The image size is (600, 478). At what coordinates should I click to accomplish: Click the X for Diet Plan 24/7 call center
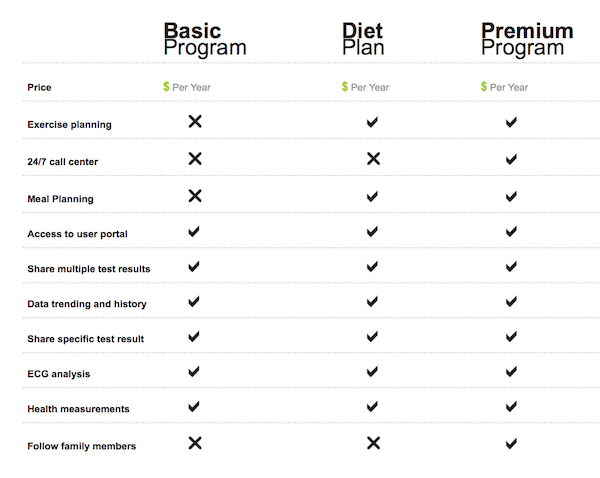(x=373, y=158)
